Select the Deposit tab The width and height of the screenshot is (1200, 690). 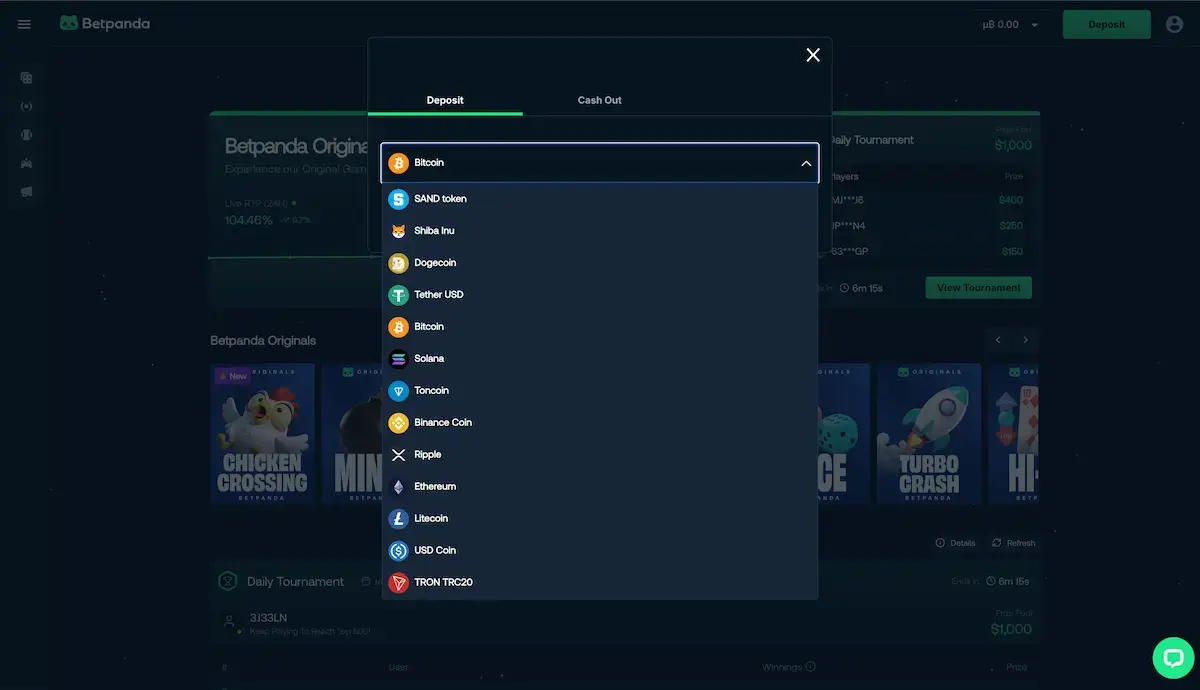(x=445, y=100)
